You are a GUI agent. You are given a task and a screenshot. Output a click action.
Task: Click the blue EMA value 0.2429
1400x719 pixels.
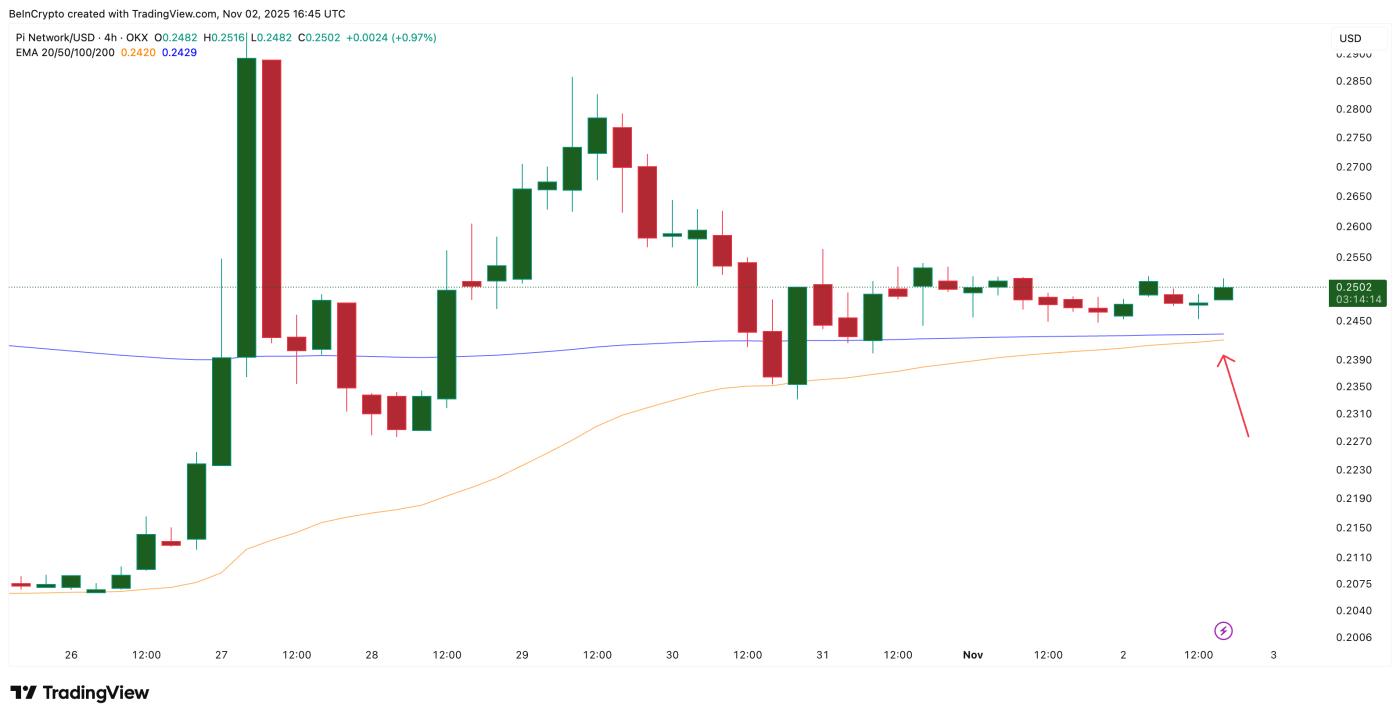click(179, 52)
